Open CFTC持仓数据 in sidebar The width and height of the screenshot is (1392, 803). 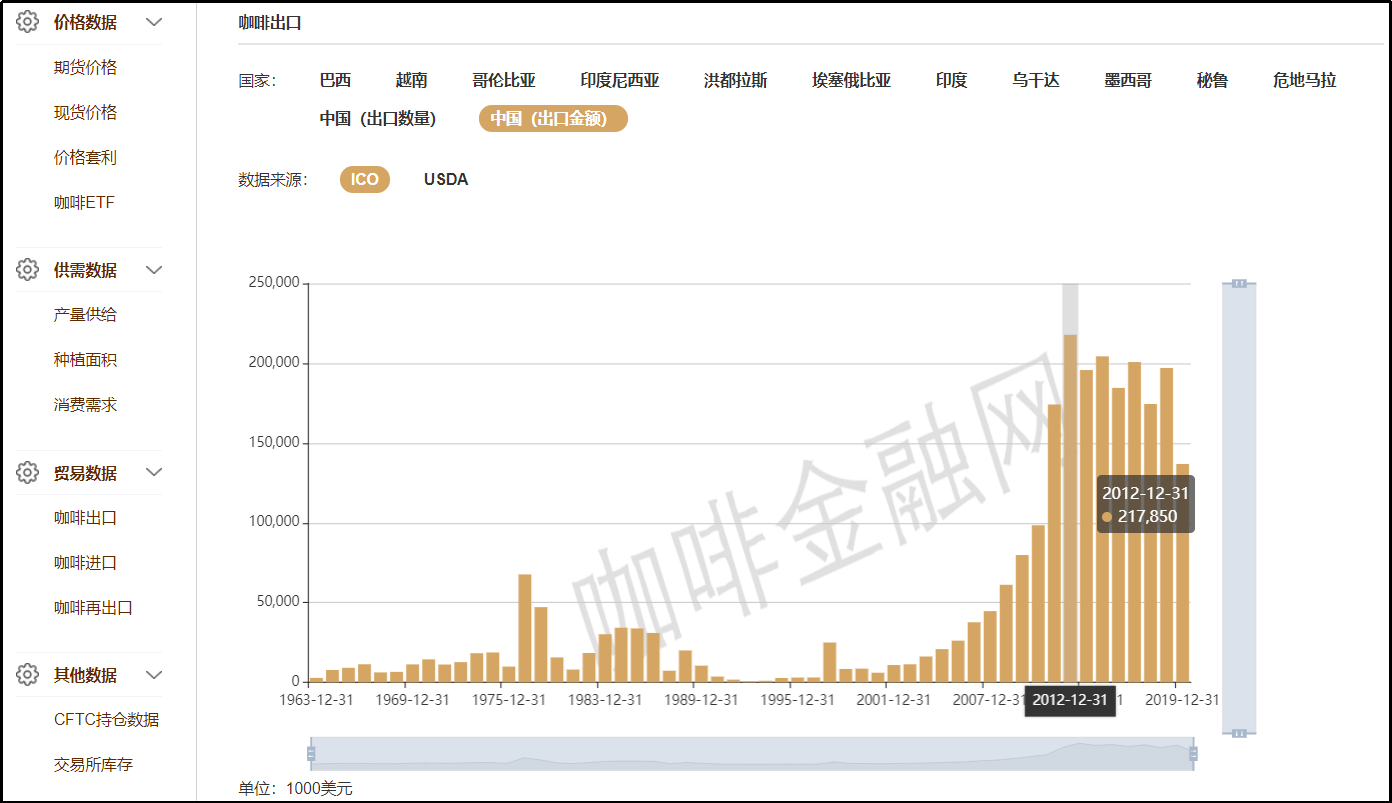coord(107,719)
